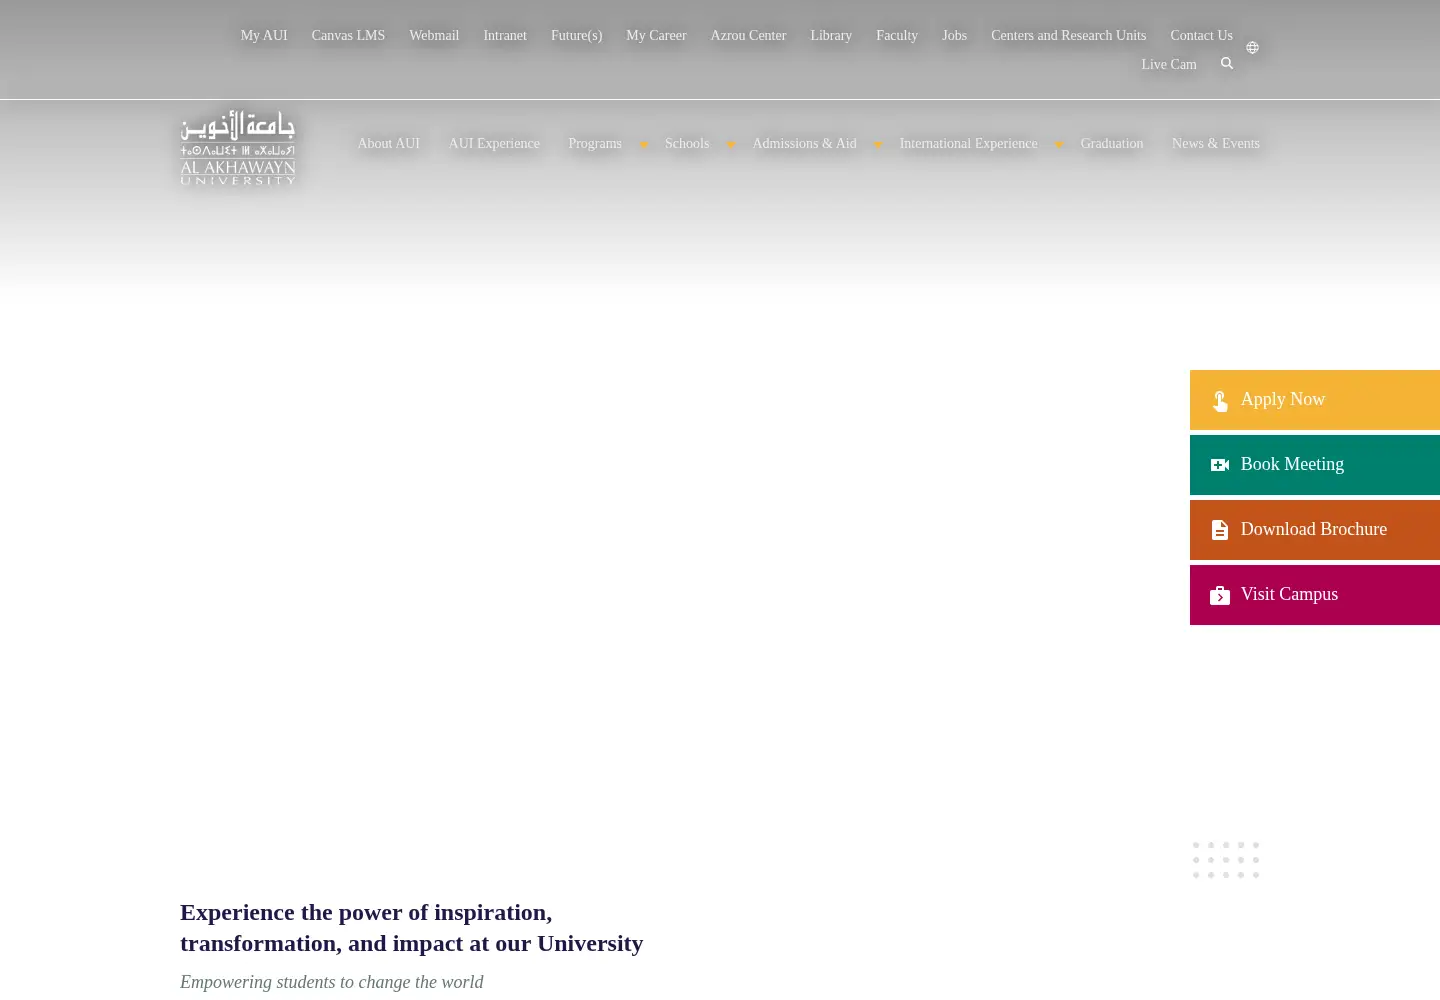Screen dimensions: 1440x1000
Task: Open the Library link
Action: [x=831, y=36]
